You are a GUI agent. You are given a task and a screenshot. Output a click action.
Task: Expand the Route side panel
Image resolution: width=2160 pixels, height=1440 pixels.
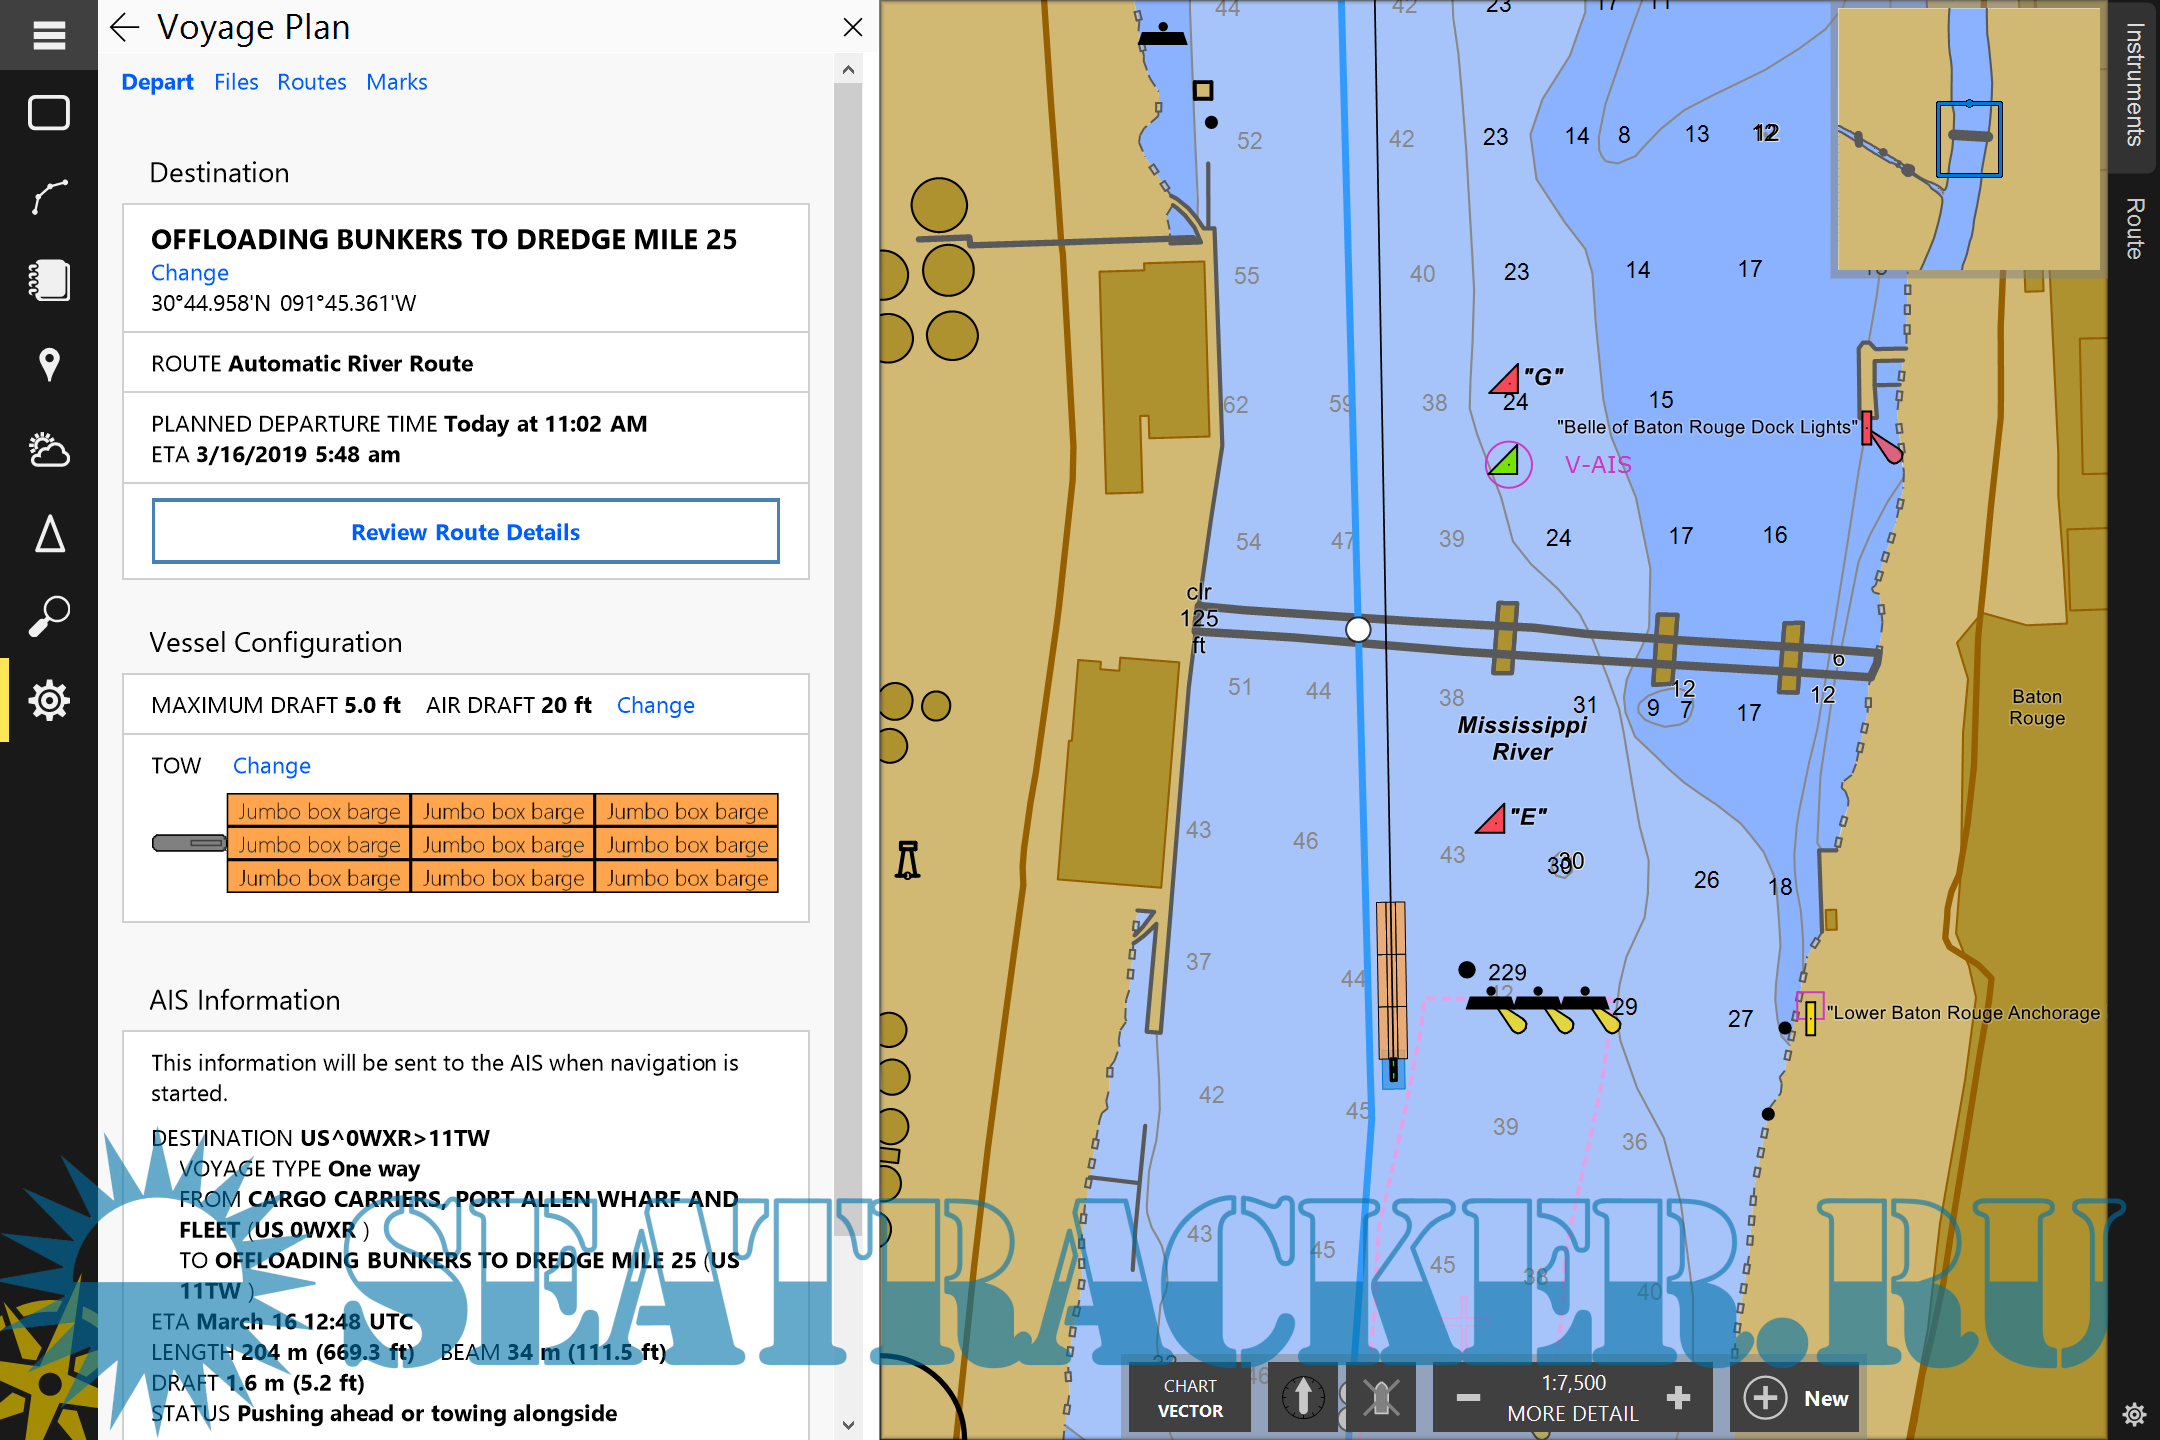tap(2134, 228)
